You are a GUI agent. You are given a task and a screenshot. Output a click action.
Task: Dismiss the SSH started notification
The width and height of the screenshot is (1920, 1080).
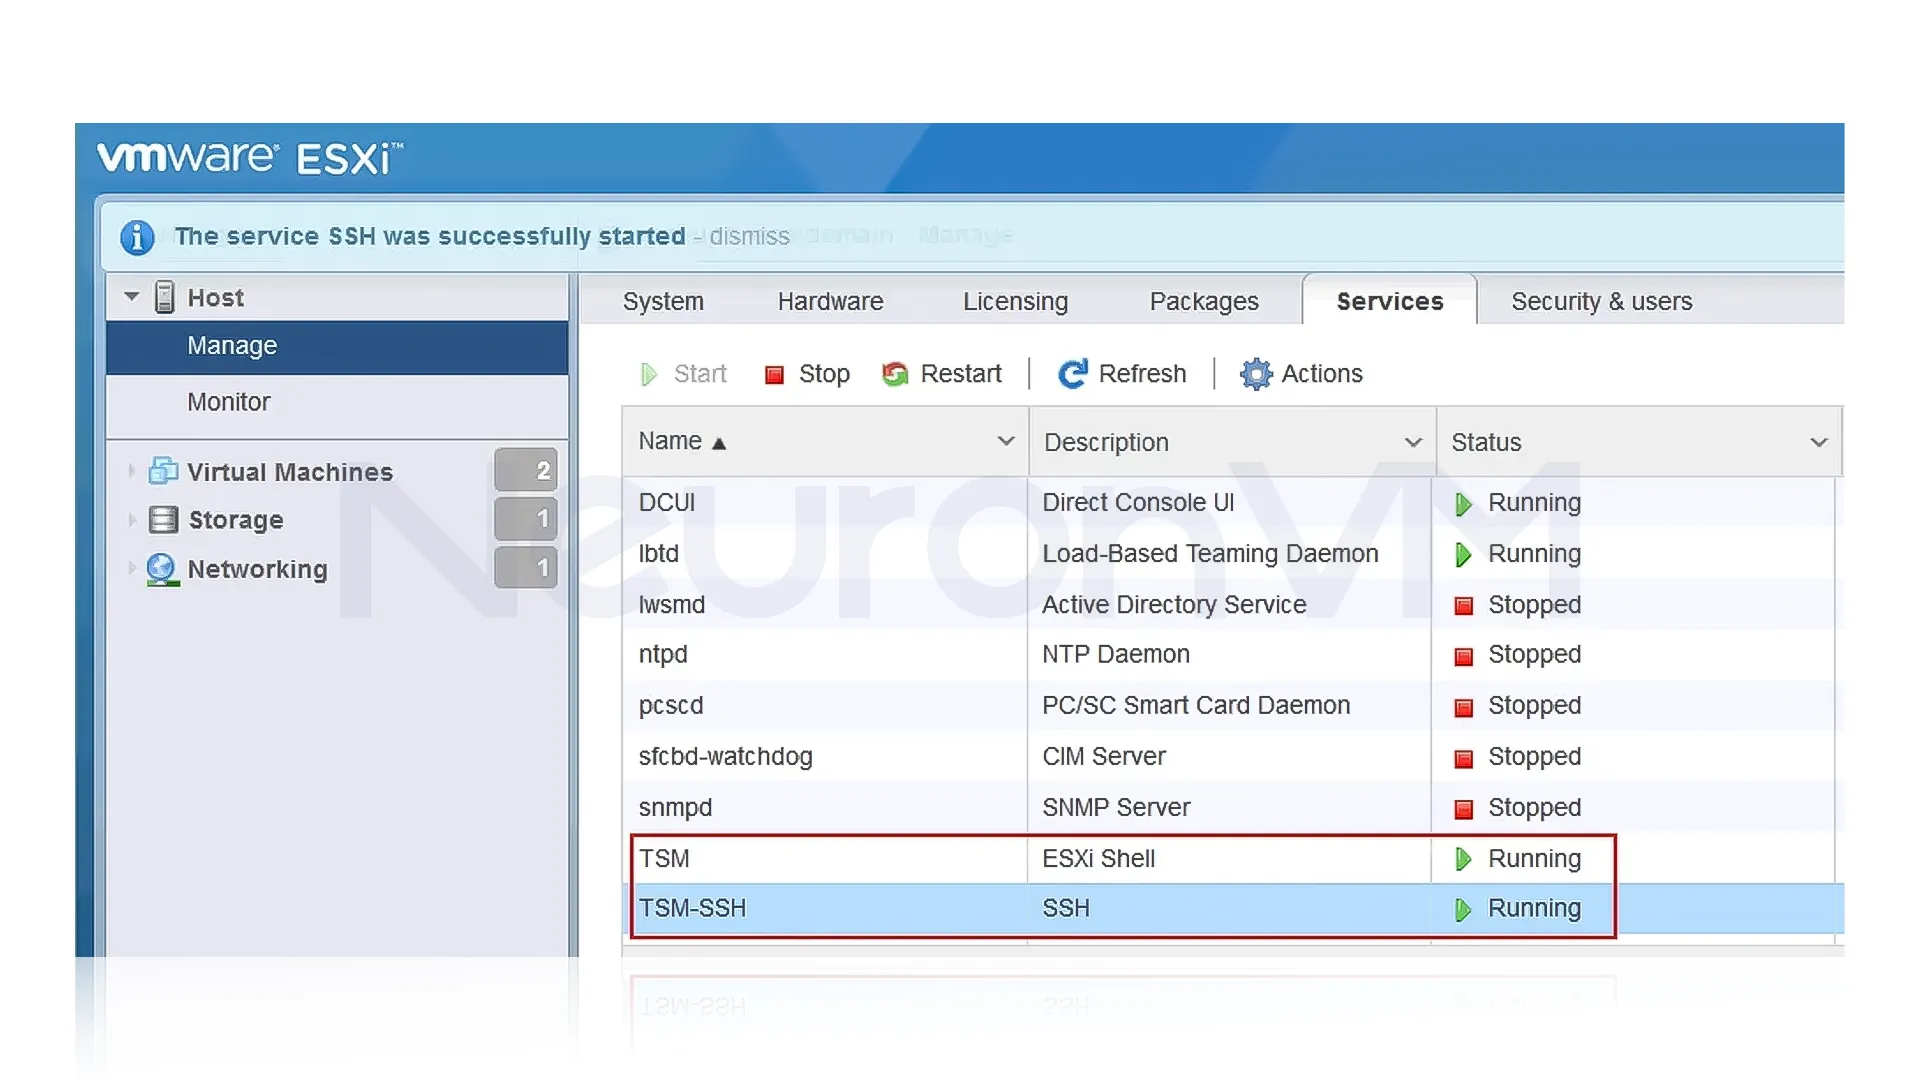coord(749,237)
